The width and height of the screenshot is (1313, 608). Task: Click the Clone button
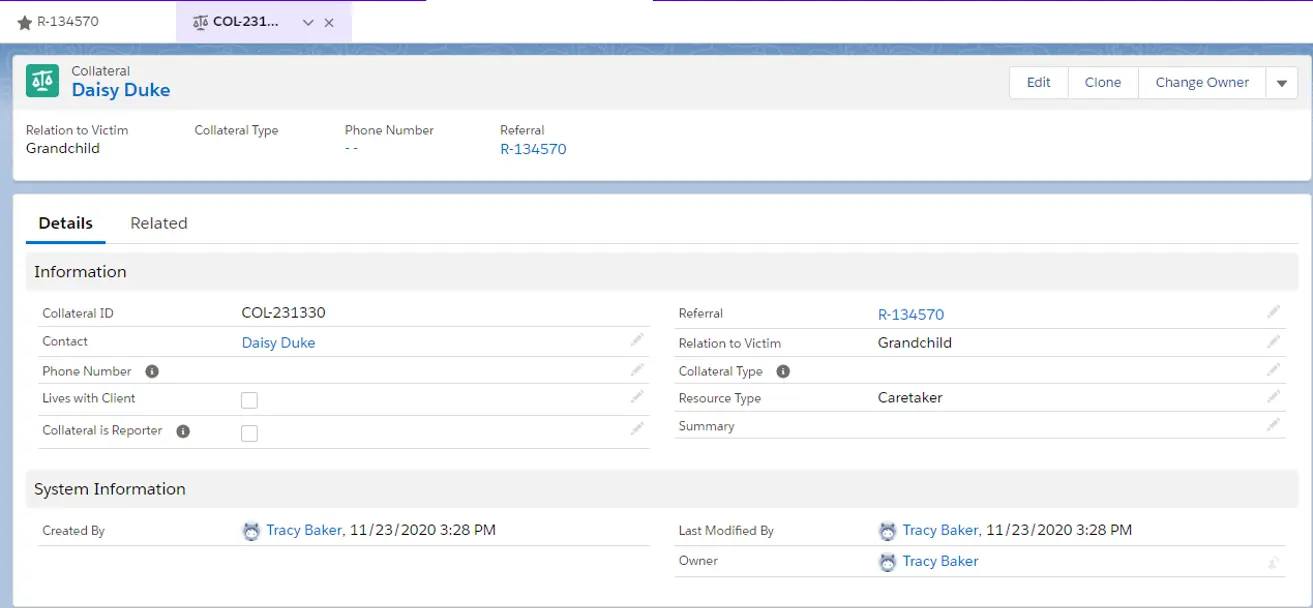(x=1103, y=83)
